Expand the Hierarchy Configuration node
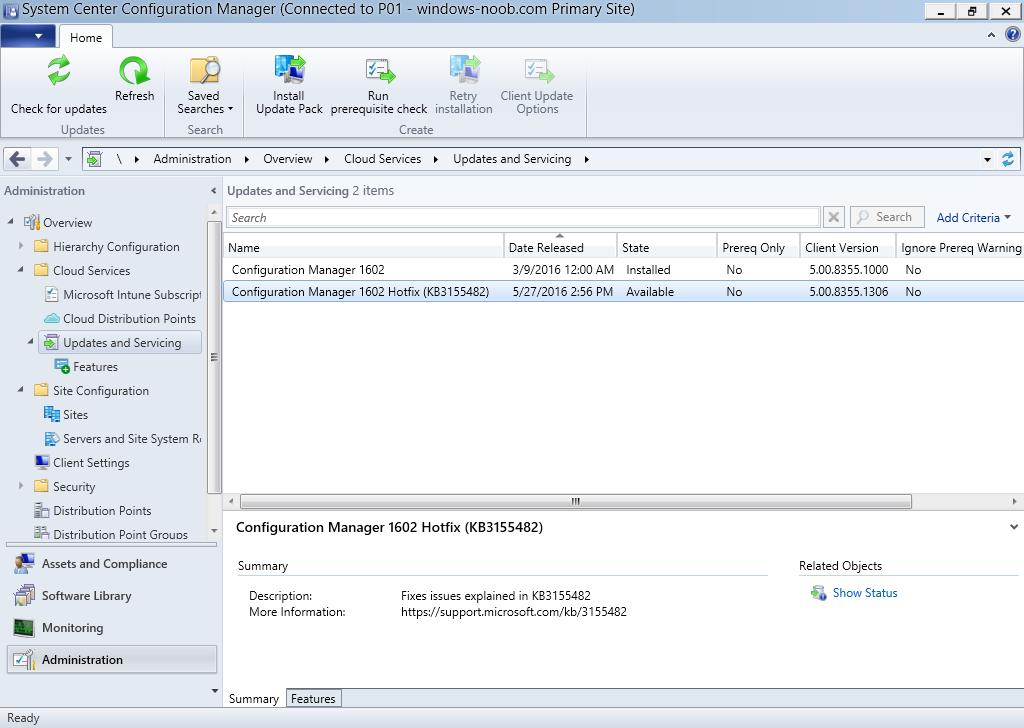The width and height of the screenshot is (1024, 728). tap(21, 246)
